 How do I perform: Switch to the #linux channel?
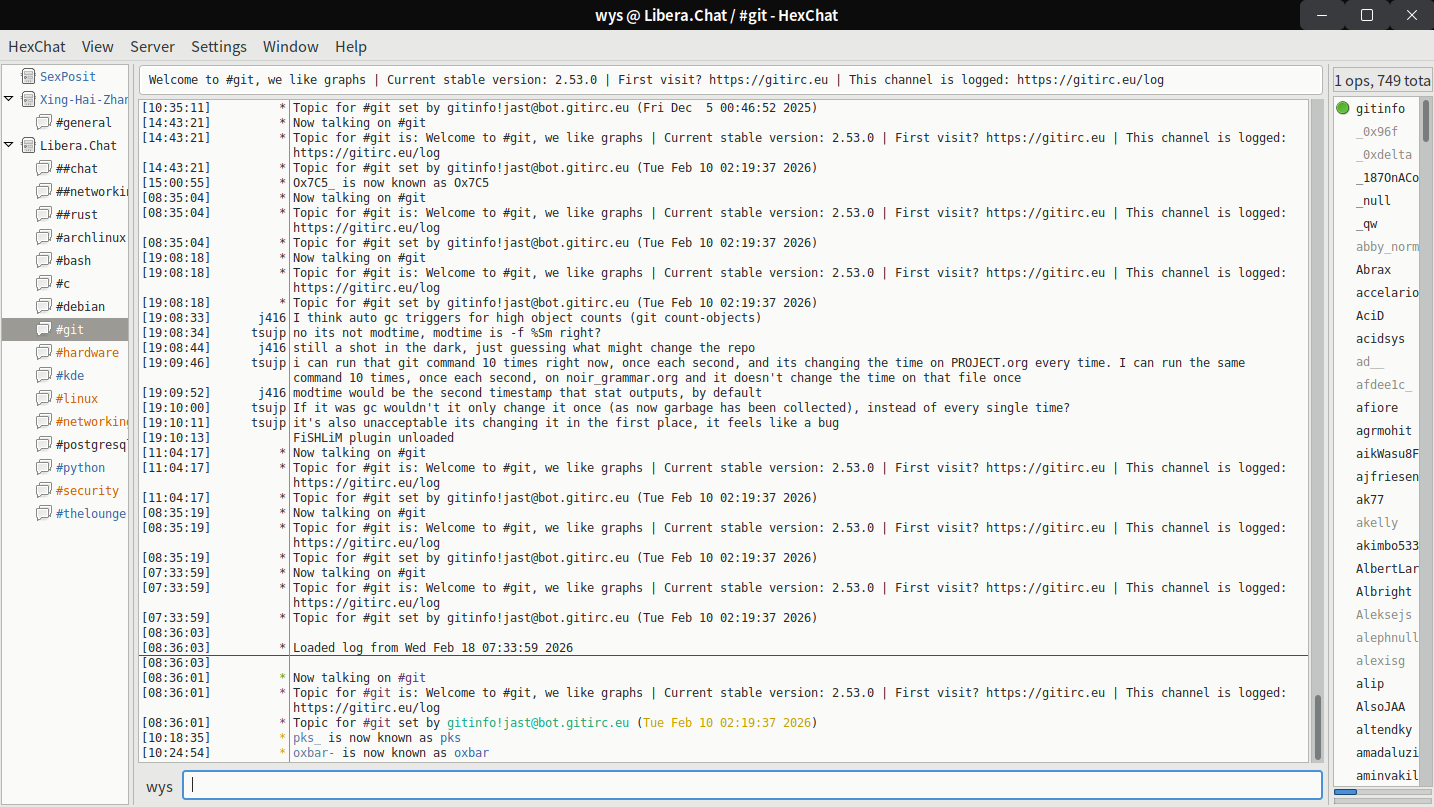point(77,399)
